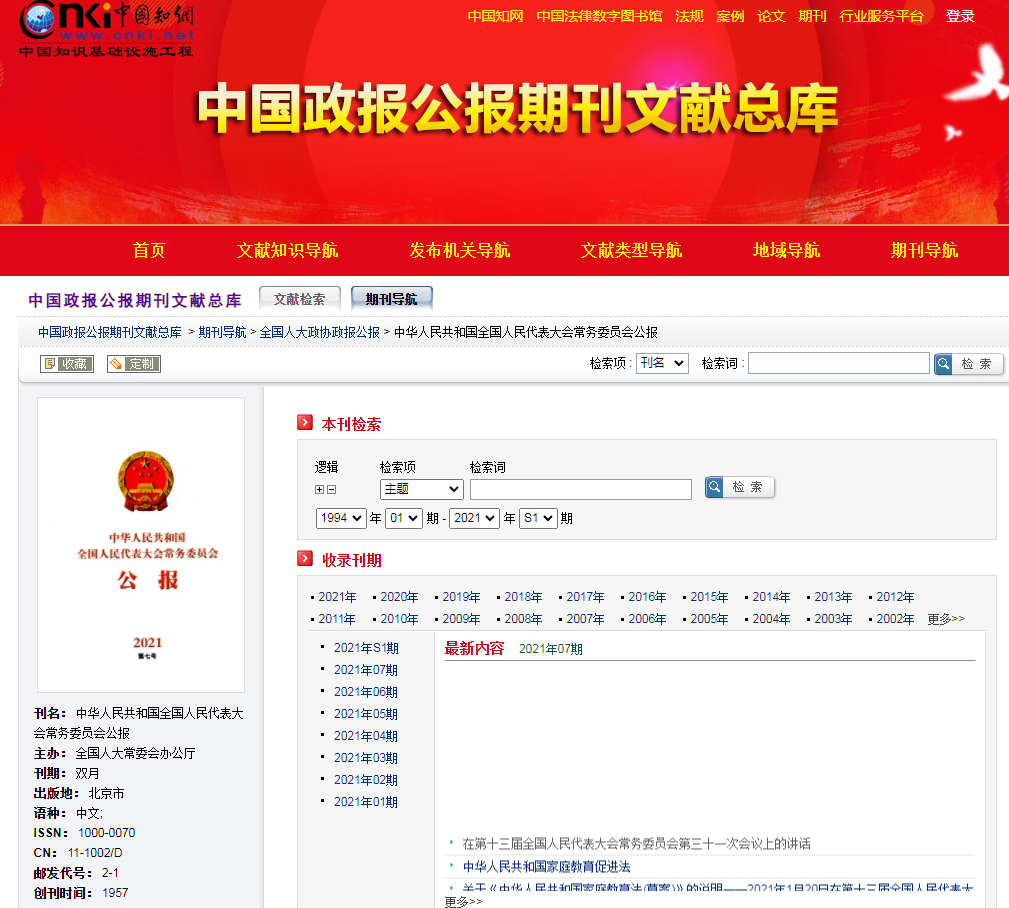The image size is (1009, 908).
Task: Click the top-right 检索 magnifier search button
Action: point(968,364)
